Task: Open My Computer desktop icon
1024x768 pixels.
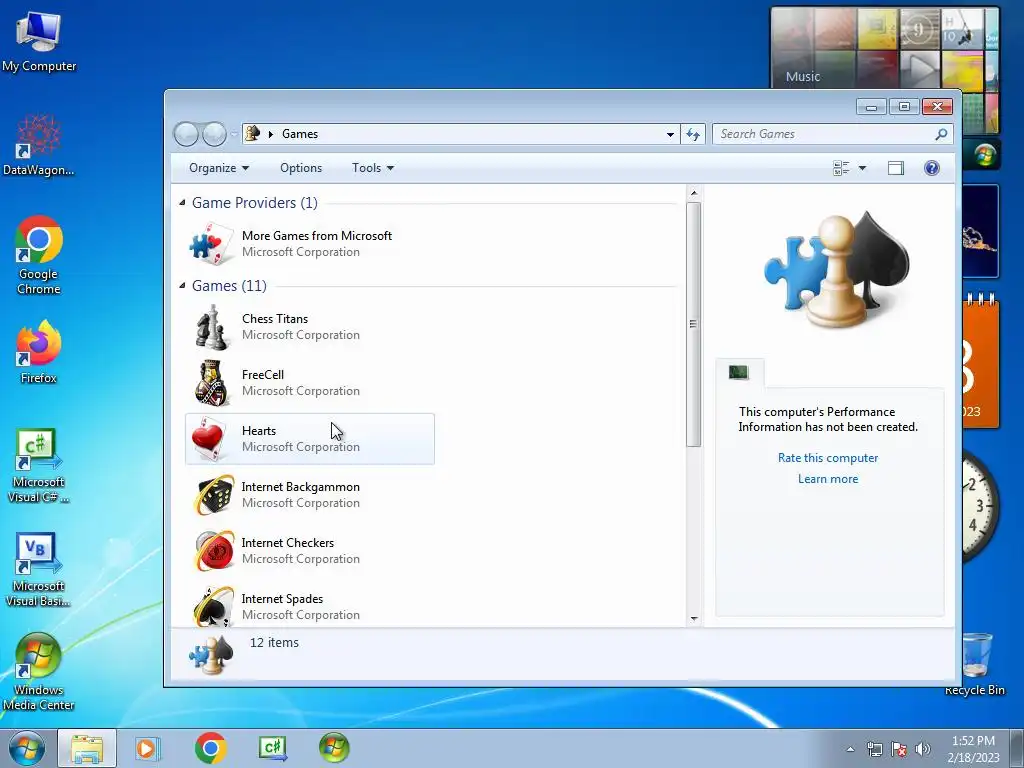Action: 39,40
